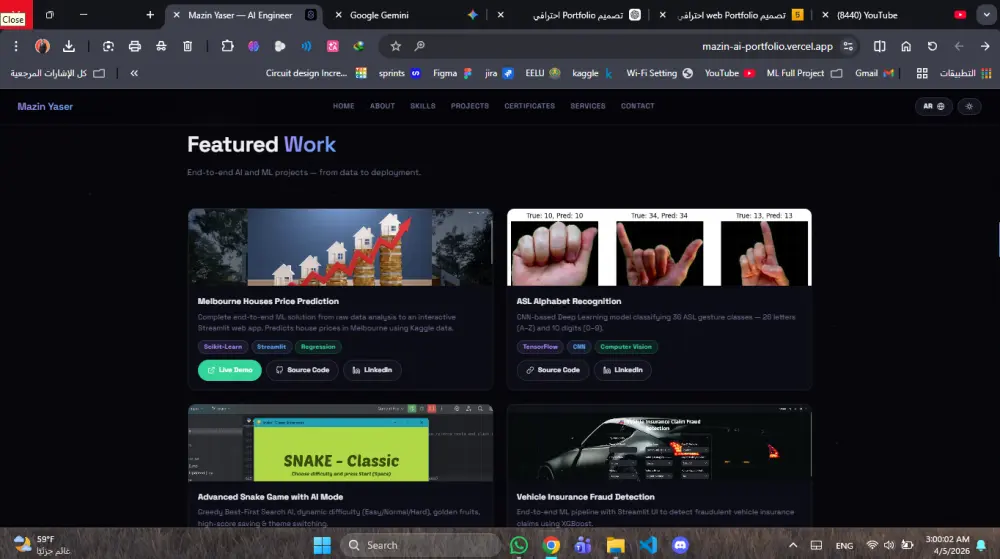Open the Gmail bookmark
This screenshot has width=1000, height=559.
(874, 73)
